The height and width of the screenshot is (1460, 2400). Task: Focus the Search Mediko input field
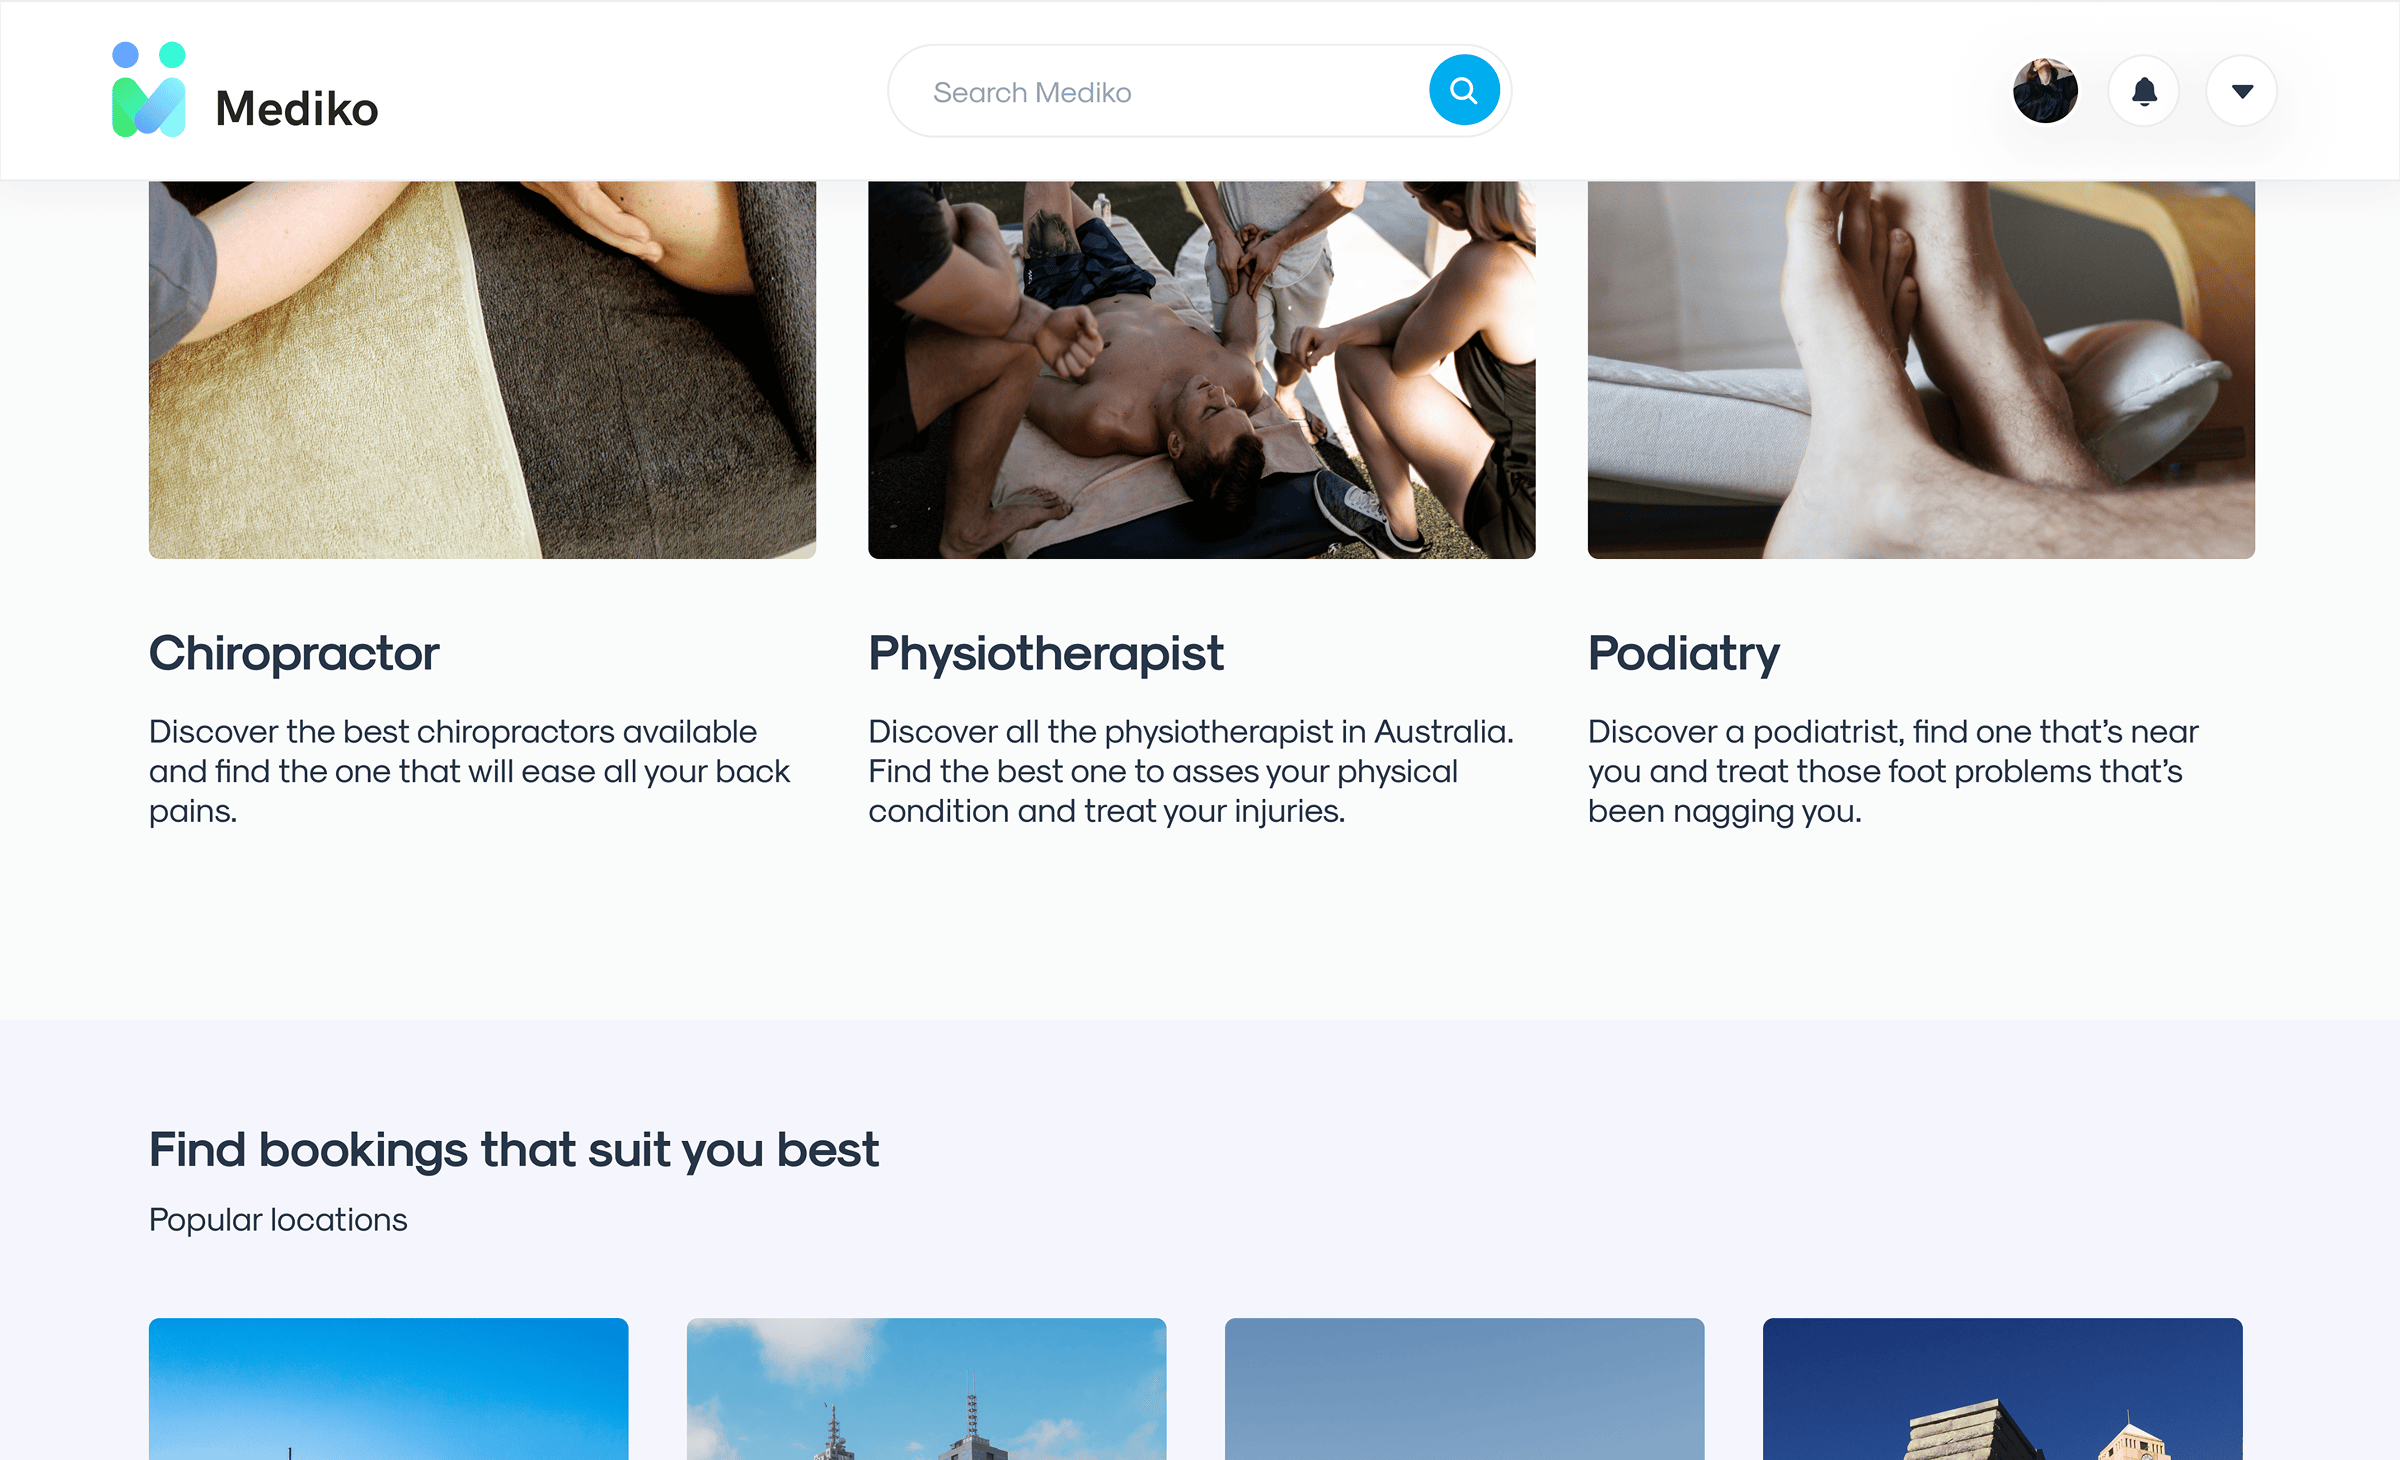click(x=1160, y=92)
